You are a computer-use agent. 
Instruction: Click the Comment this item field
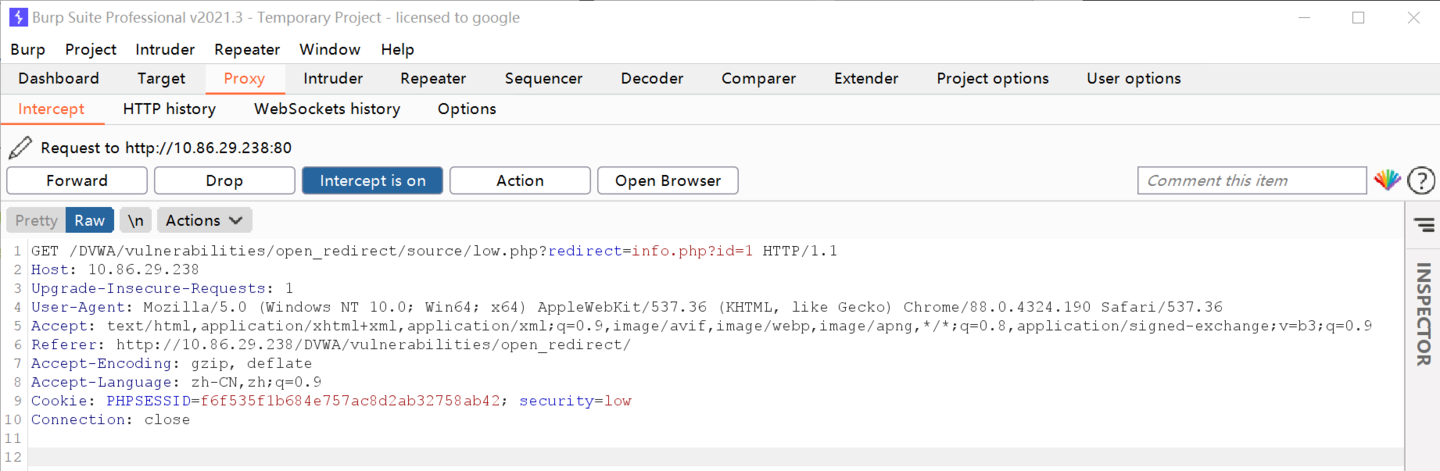1251,180
